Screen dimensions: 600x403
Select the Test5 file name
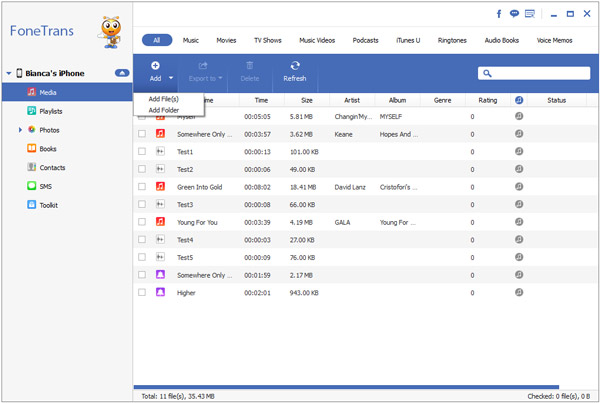(185, 257)
